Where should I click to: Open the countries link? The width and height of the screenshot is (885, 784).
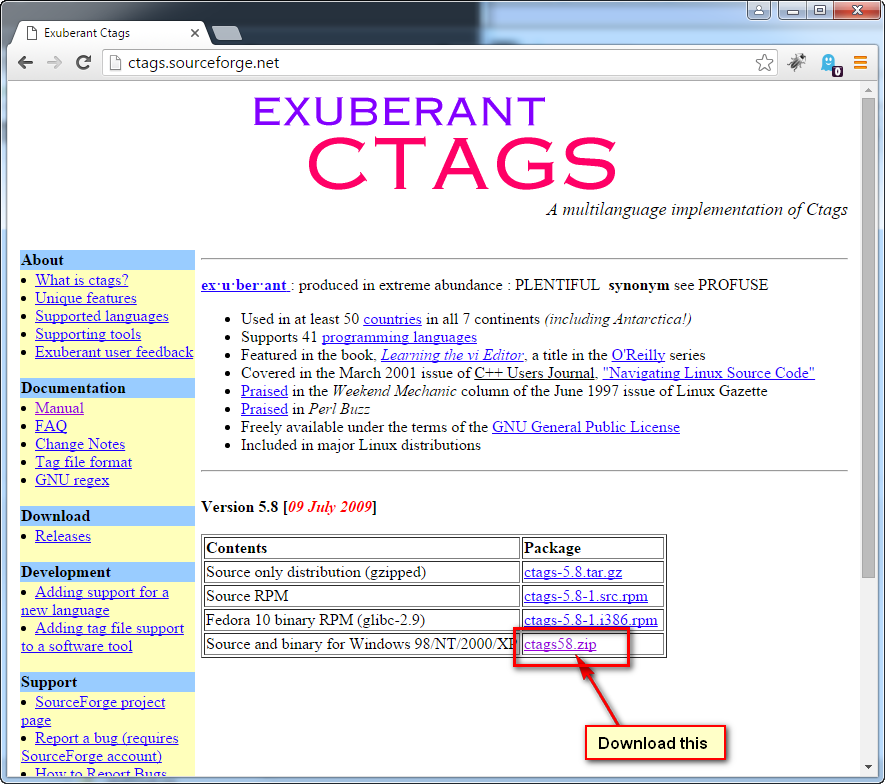coord(392,319)
